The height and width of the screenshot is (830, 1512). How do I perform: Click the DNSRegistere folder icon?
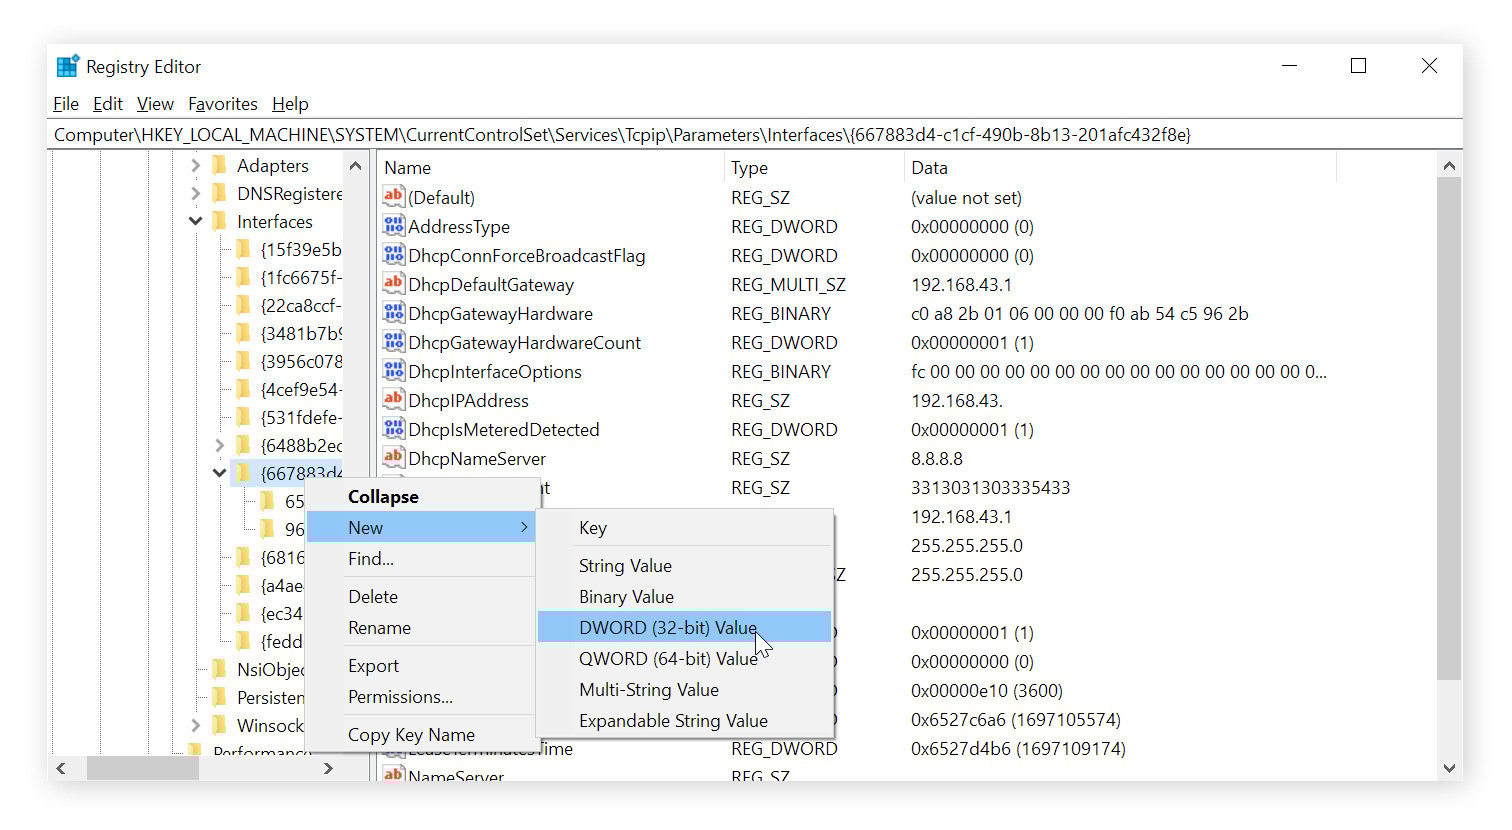[x=220, y=193]
